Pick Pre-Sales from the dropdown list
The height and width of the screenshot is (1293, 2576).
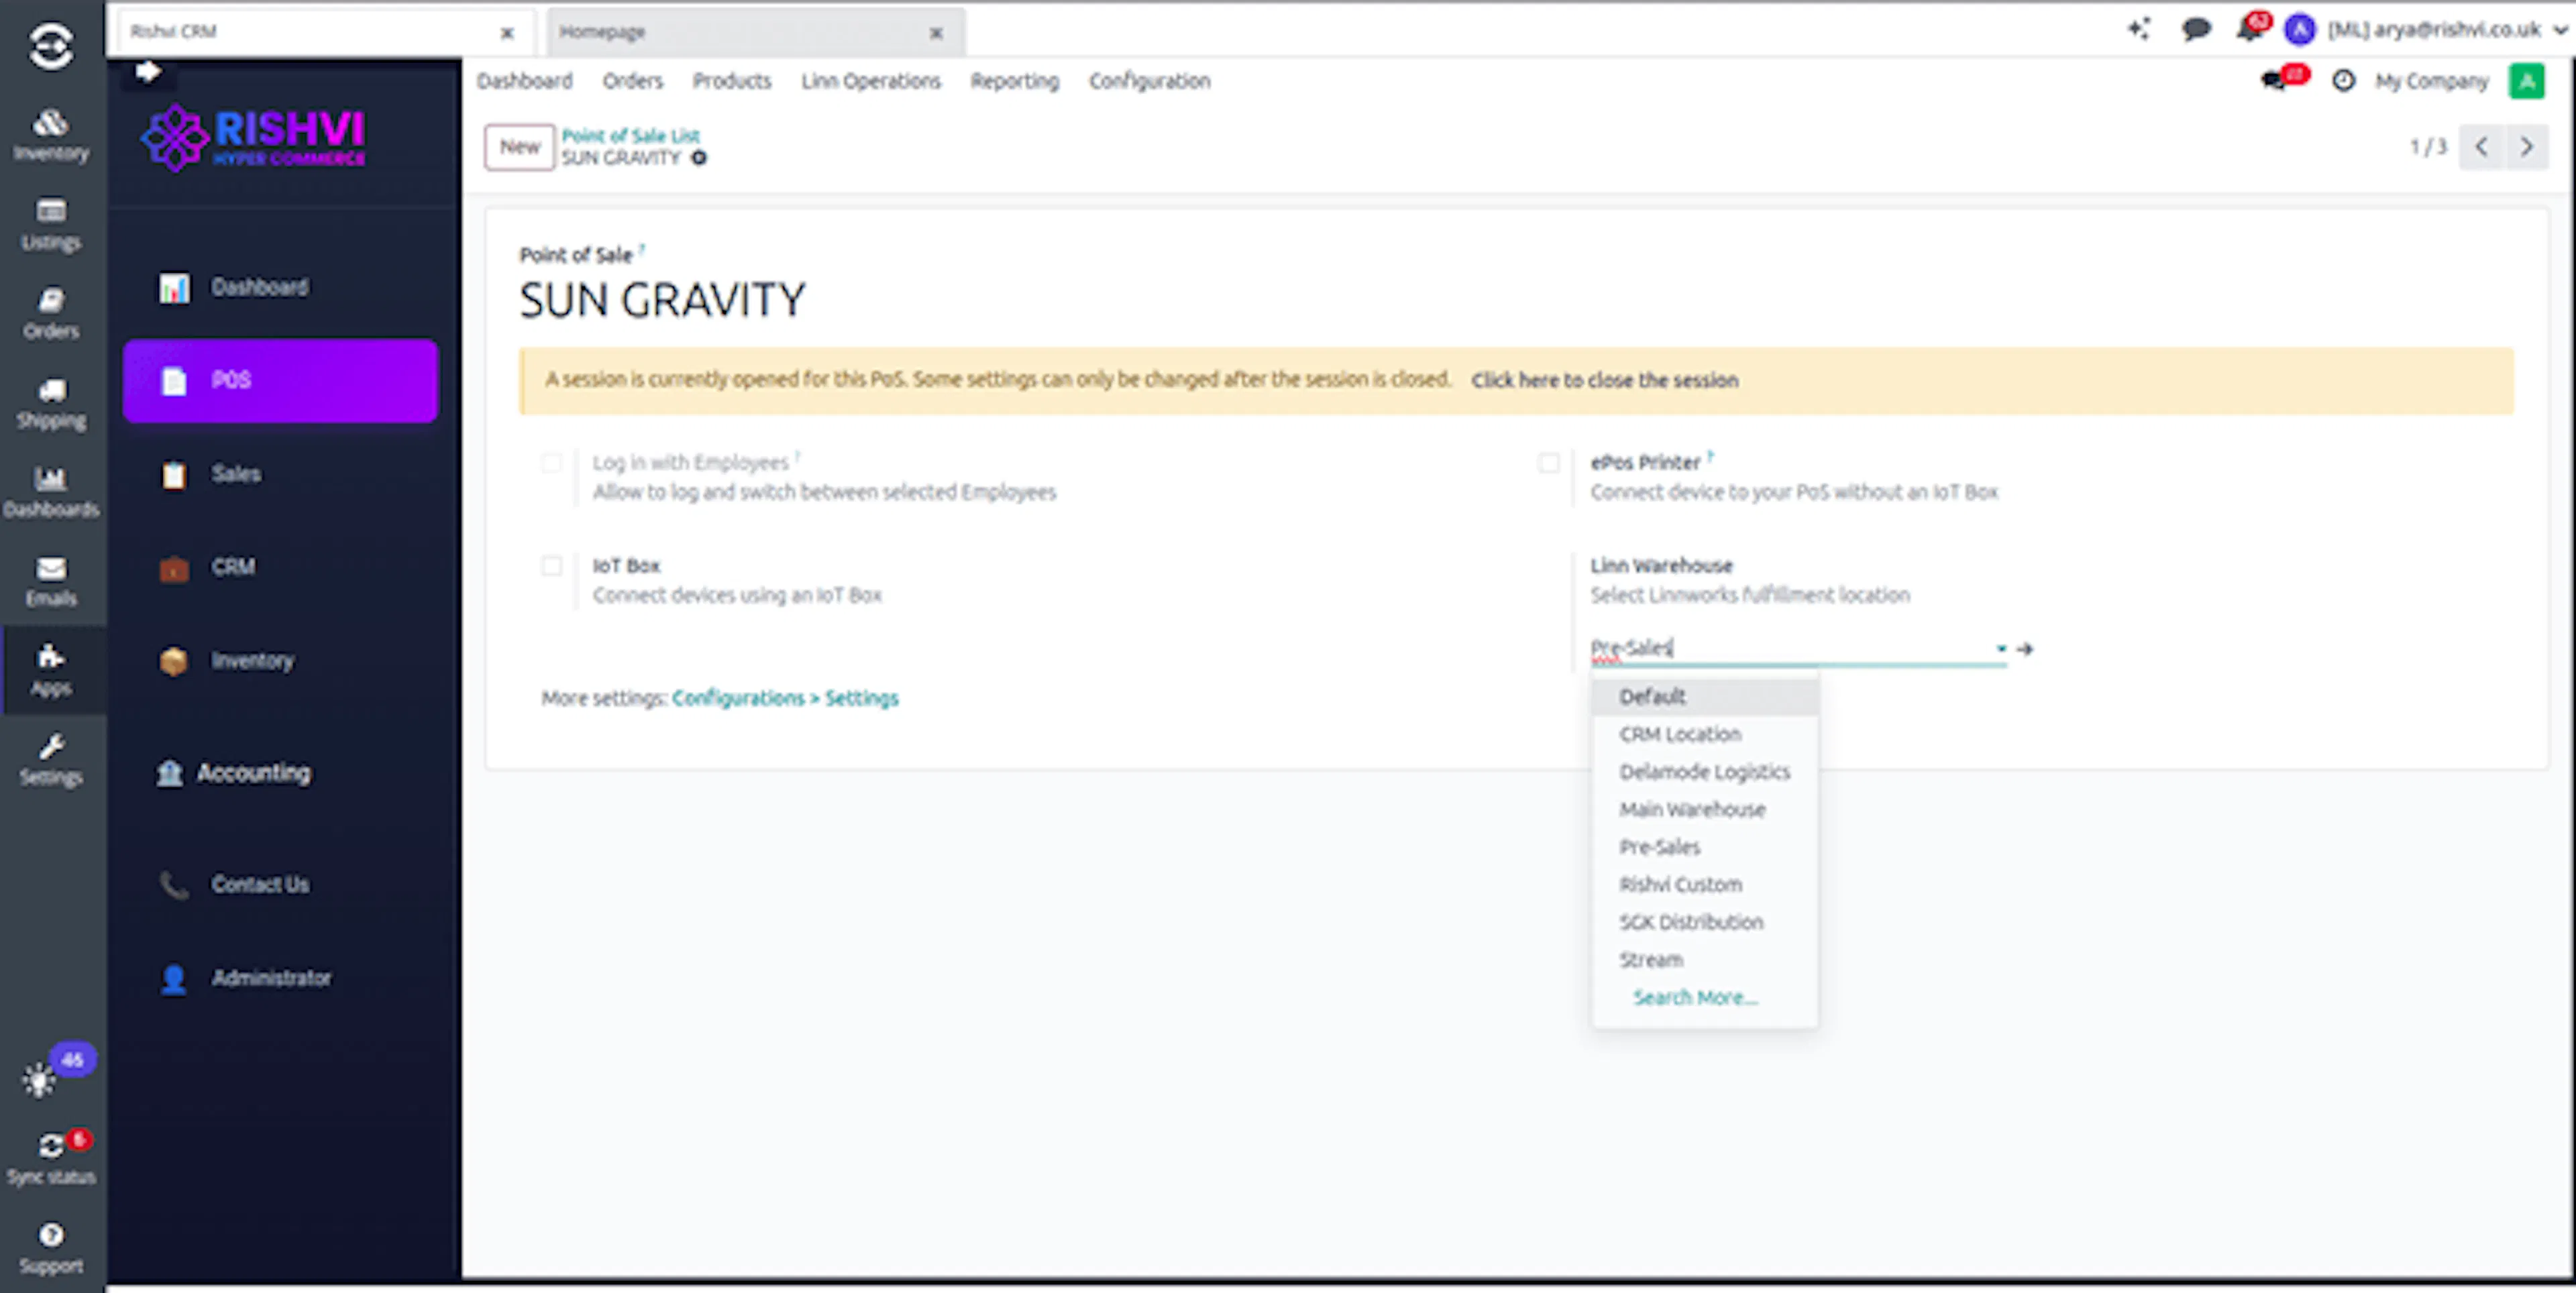[x=1705, y=847]
